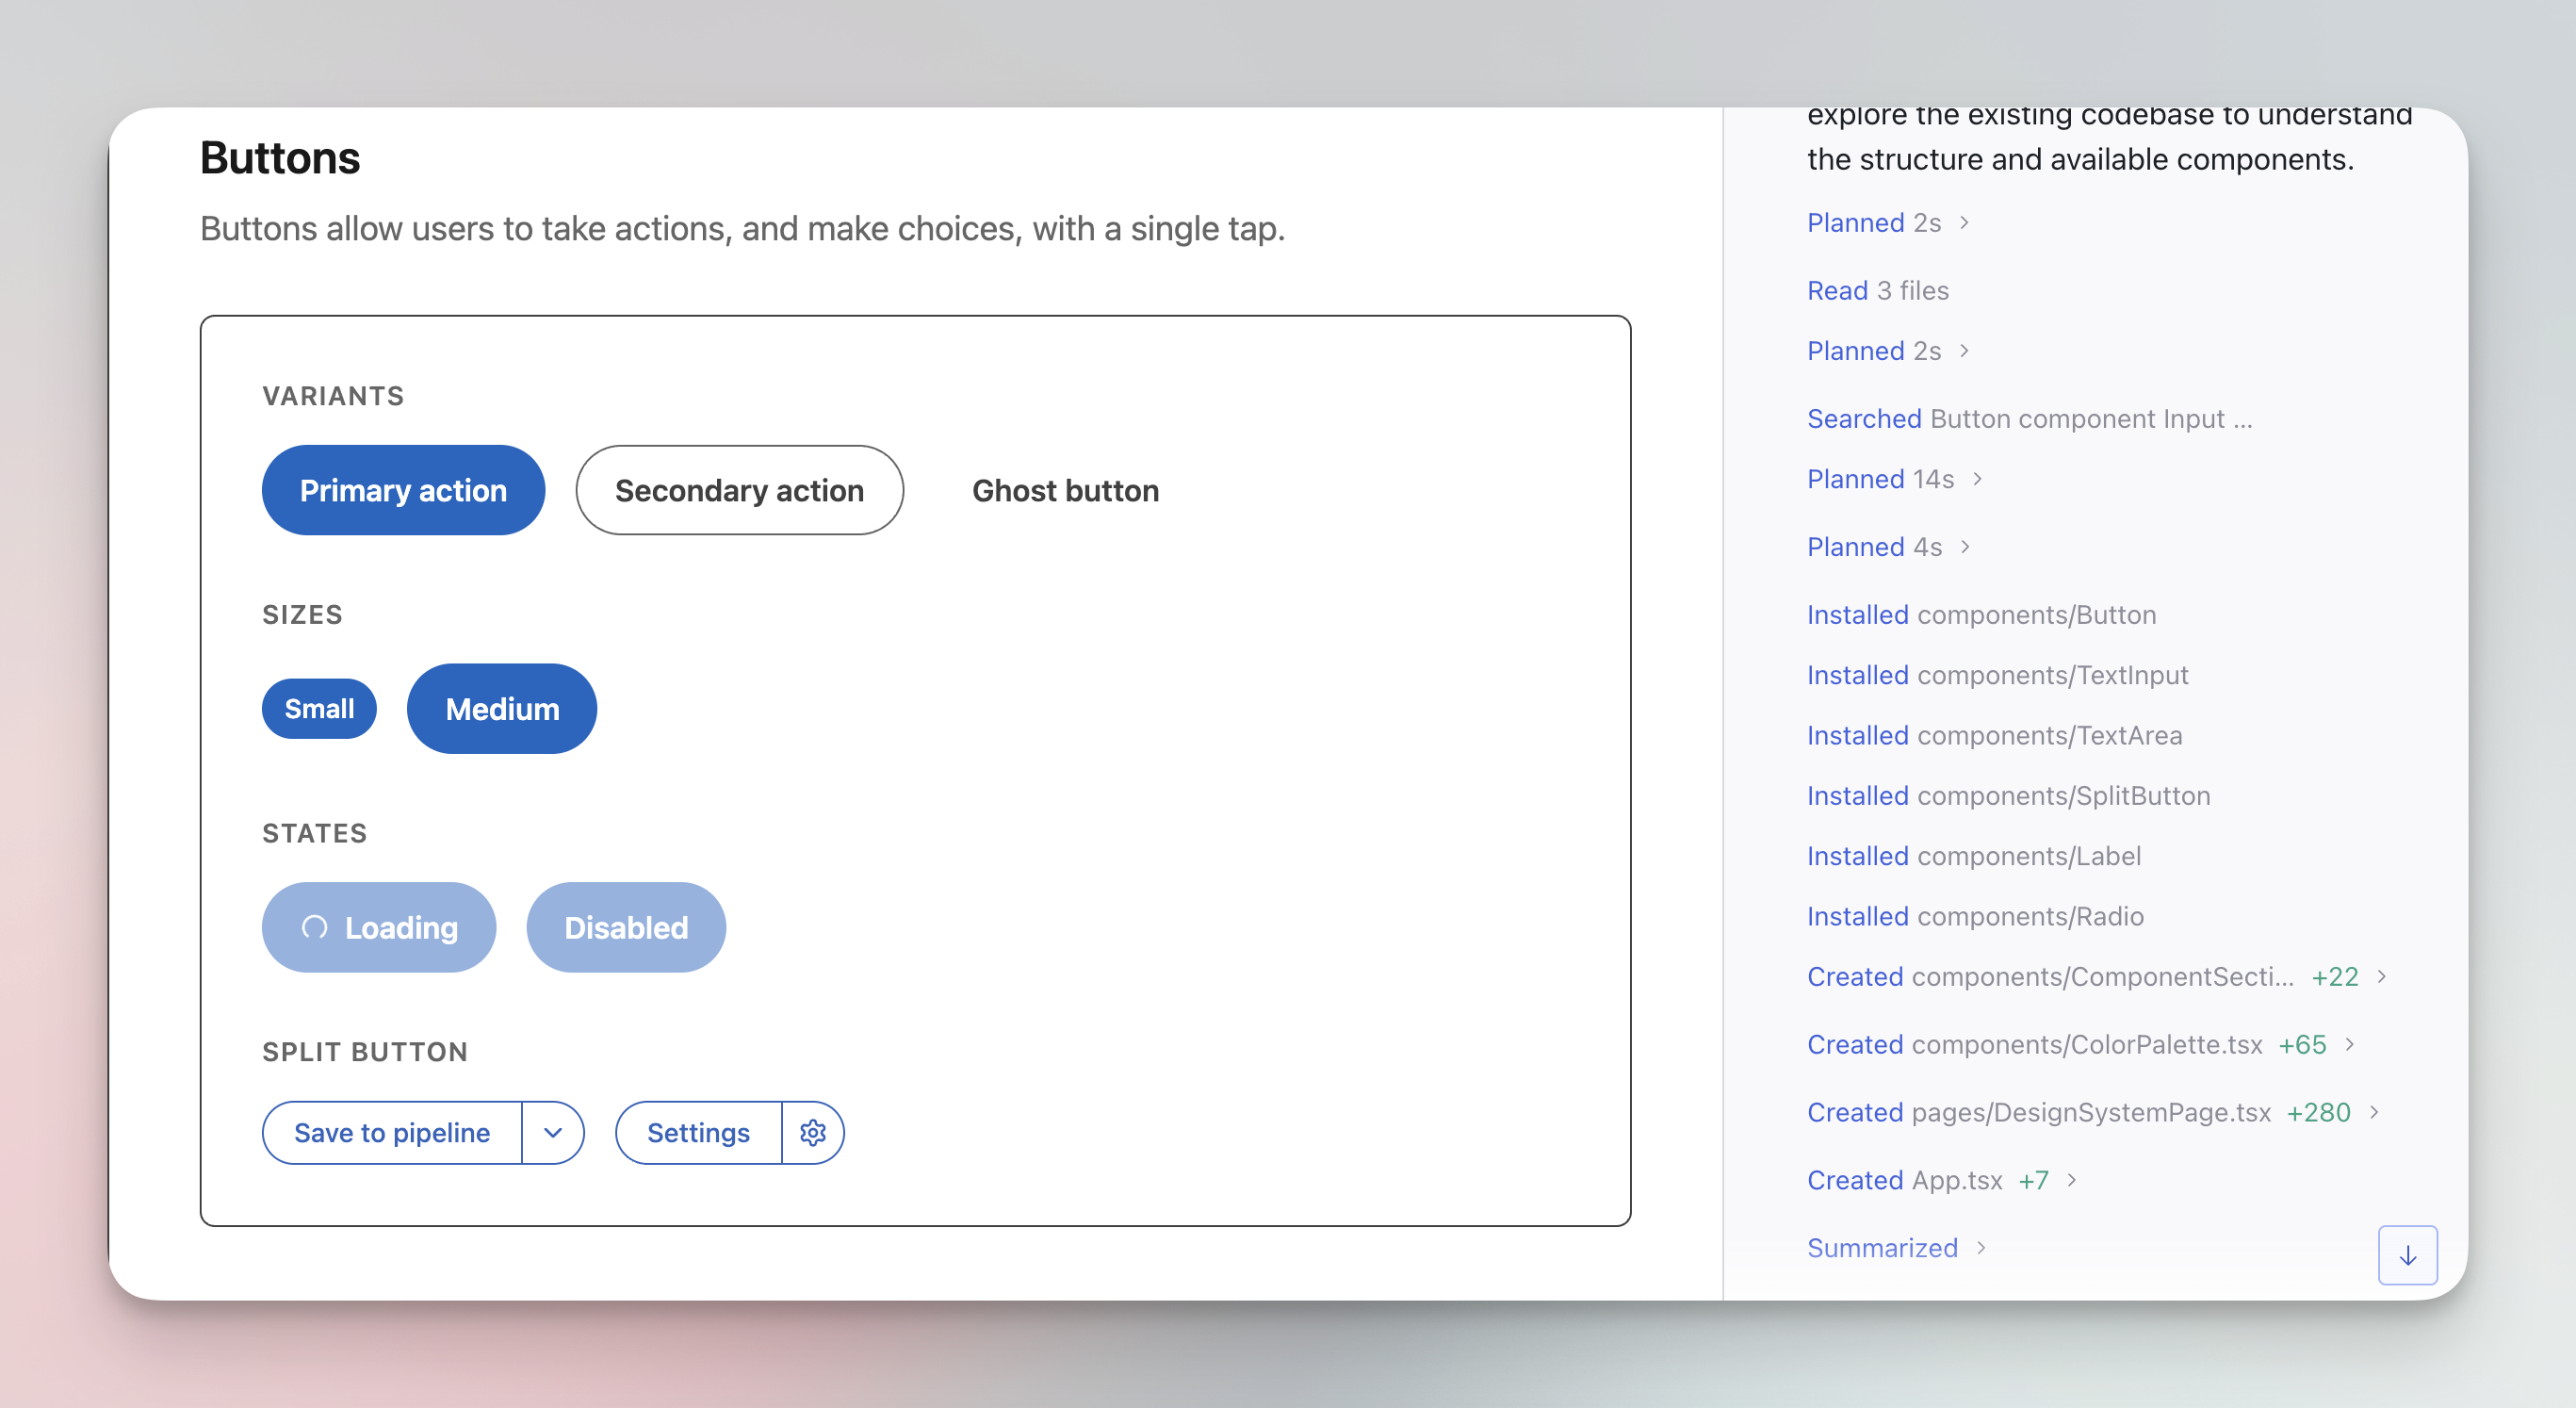Select the Secondary action button
Image resolution: width=2576 pixels, height=1408 pixels.
pyautogui.click(x=740, y=490)
